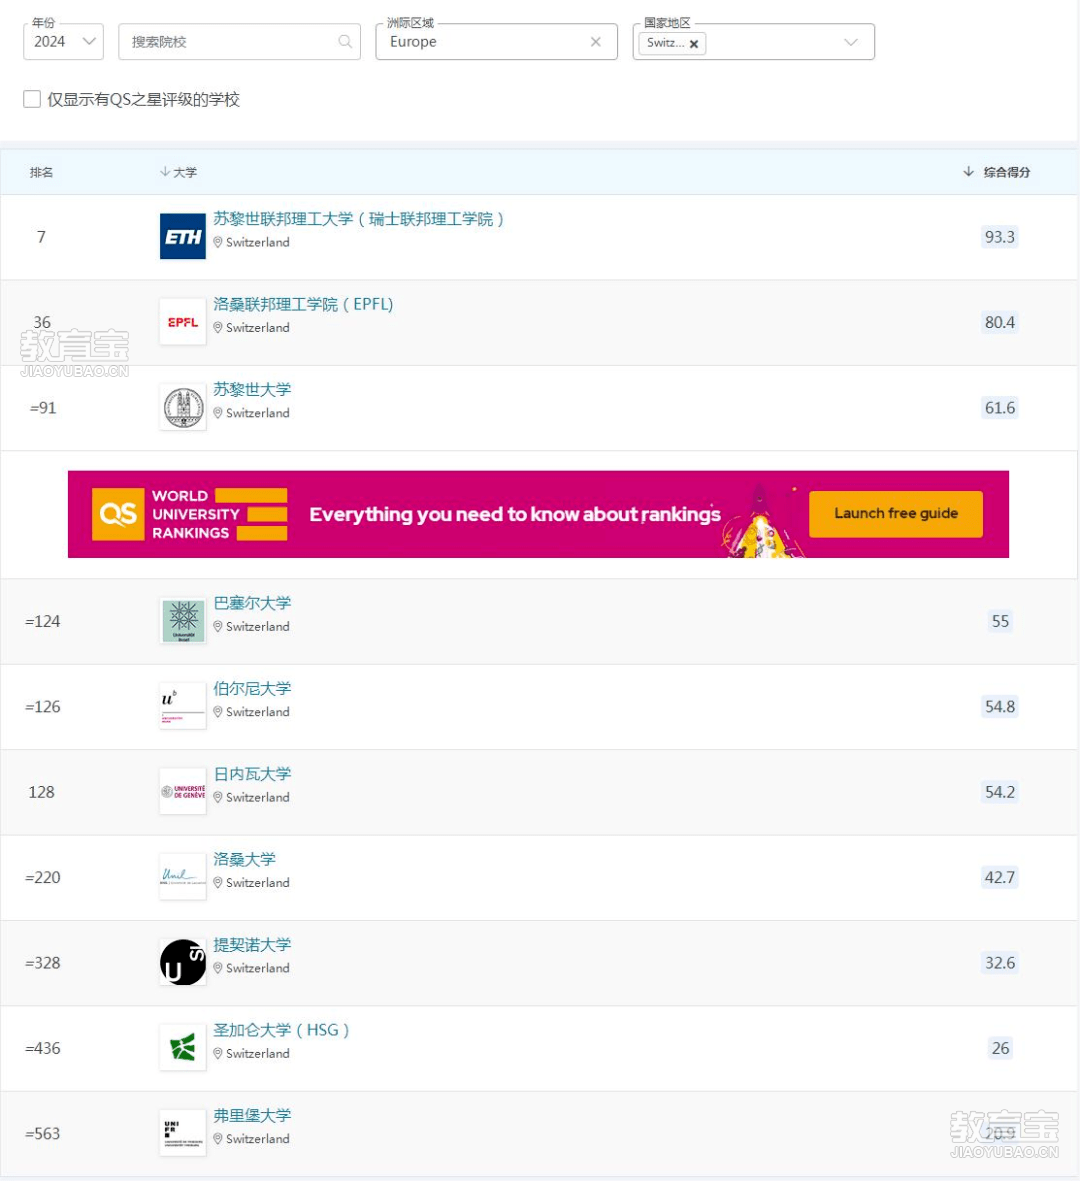
Task: Click the St. Gallen green logo
Action: [x=182, y=1048]
